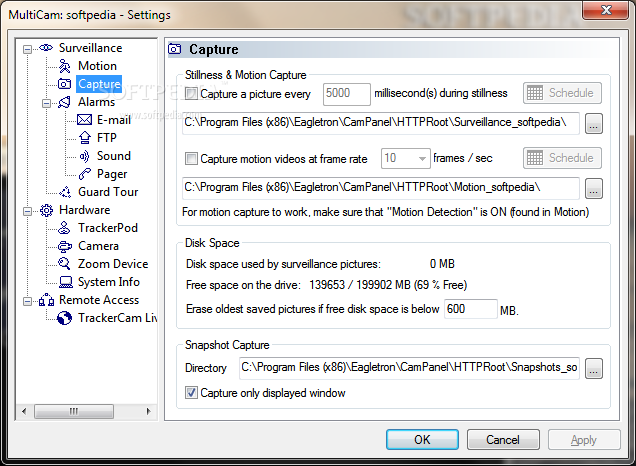Click the Guard Tour icon

coord(65,192)
